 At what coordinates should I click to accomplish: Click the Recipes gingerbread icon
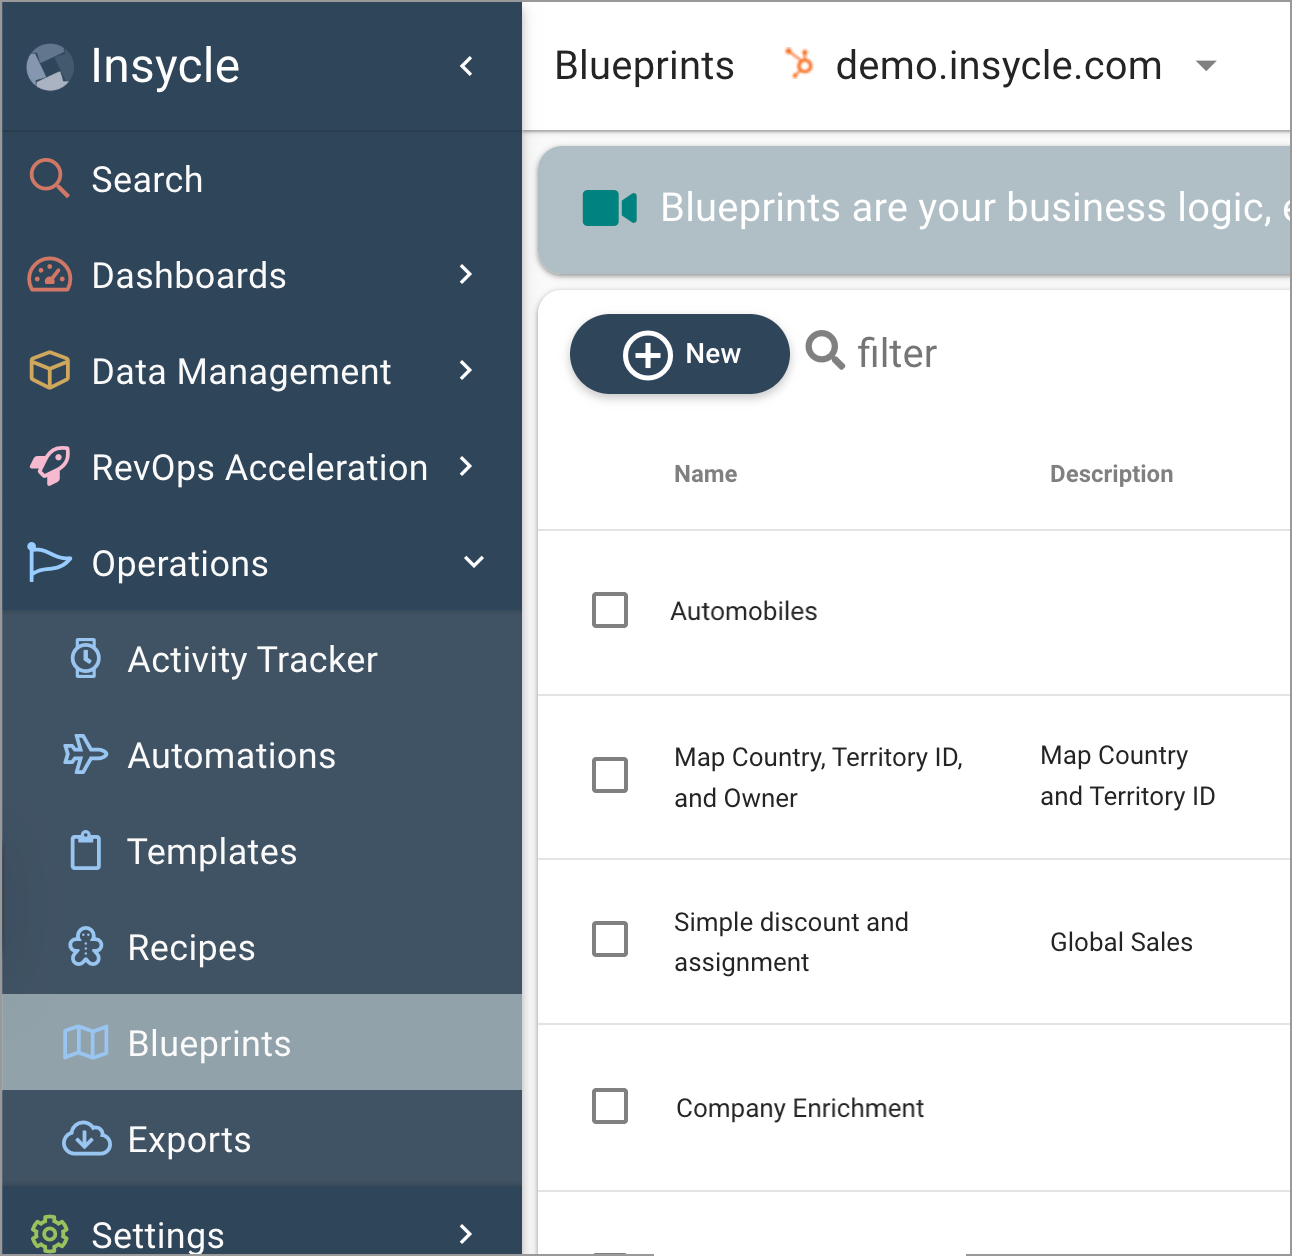click(x=86, y=947)
